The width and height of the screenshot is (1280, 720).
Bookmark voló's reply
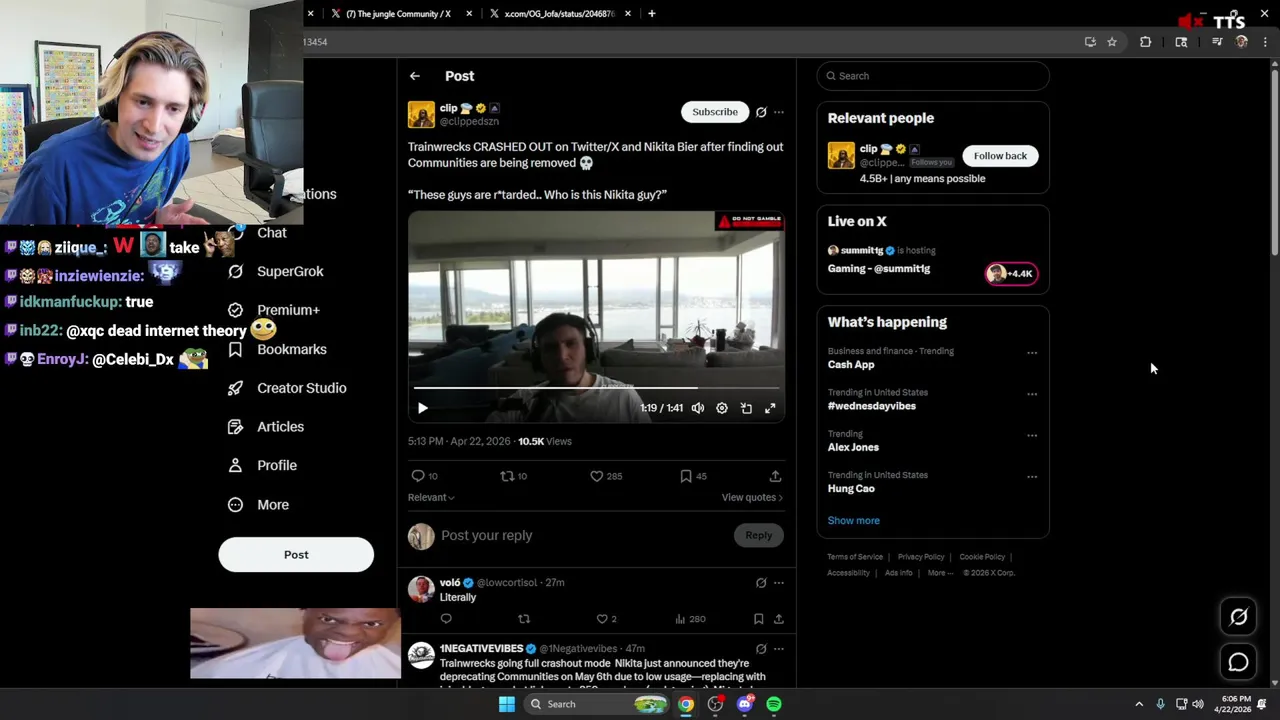pyautogui.click(x=758, y=619)
